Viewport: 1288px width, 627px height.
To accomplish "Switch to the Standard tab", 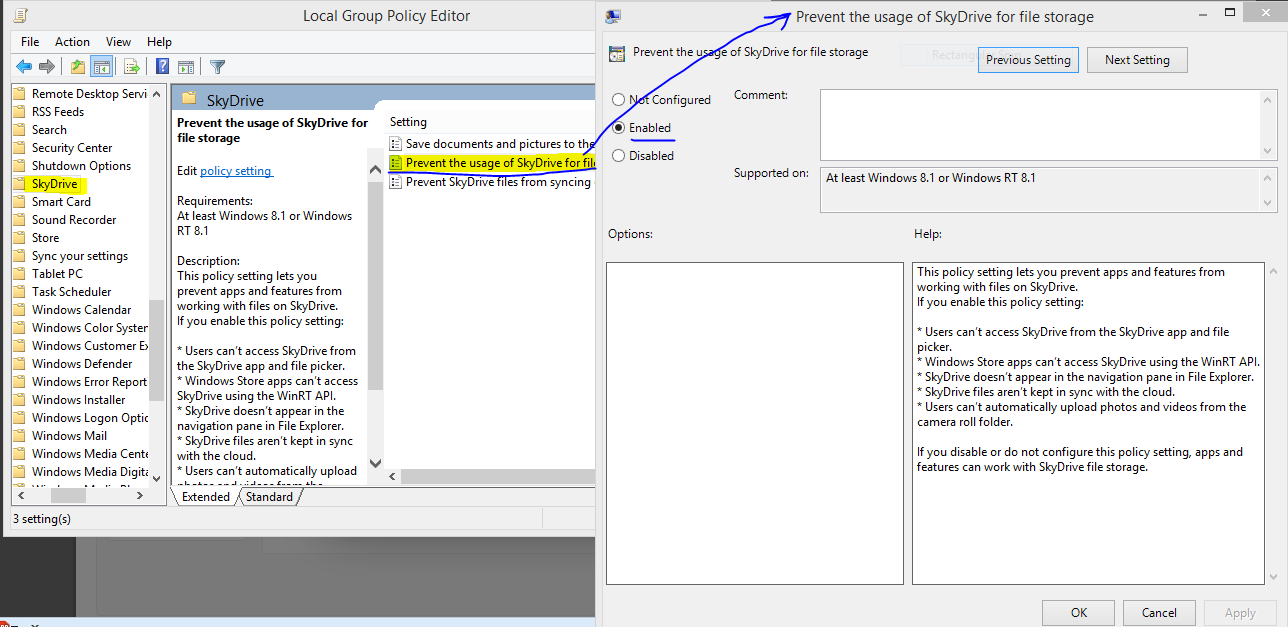I will (269, 497).
